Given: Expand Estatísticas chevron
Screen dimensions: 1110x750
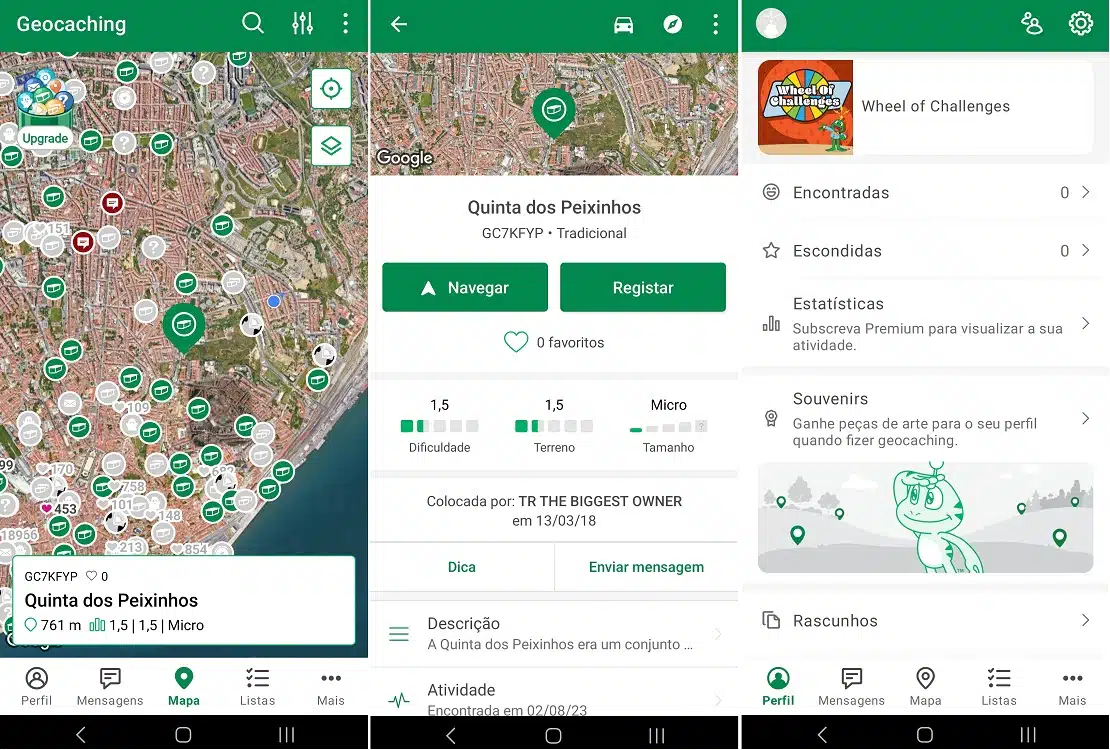Looking at the screenshot, I should point(1086,324).
